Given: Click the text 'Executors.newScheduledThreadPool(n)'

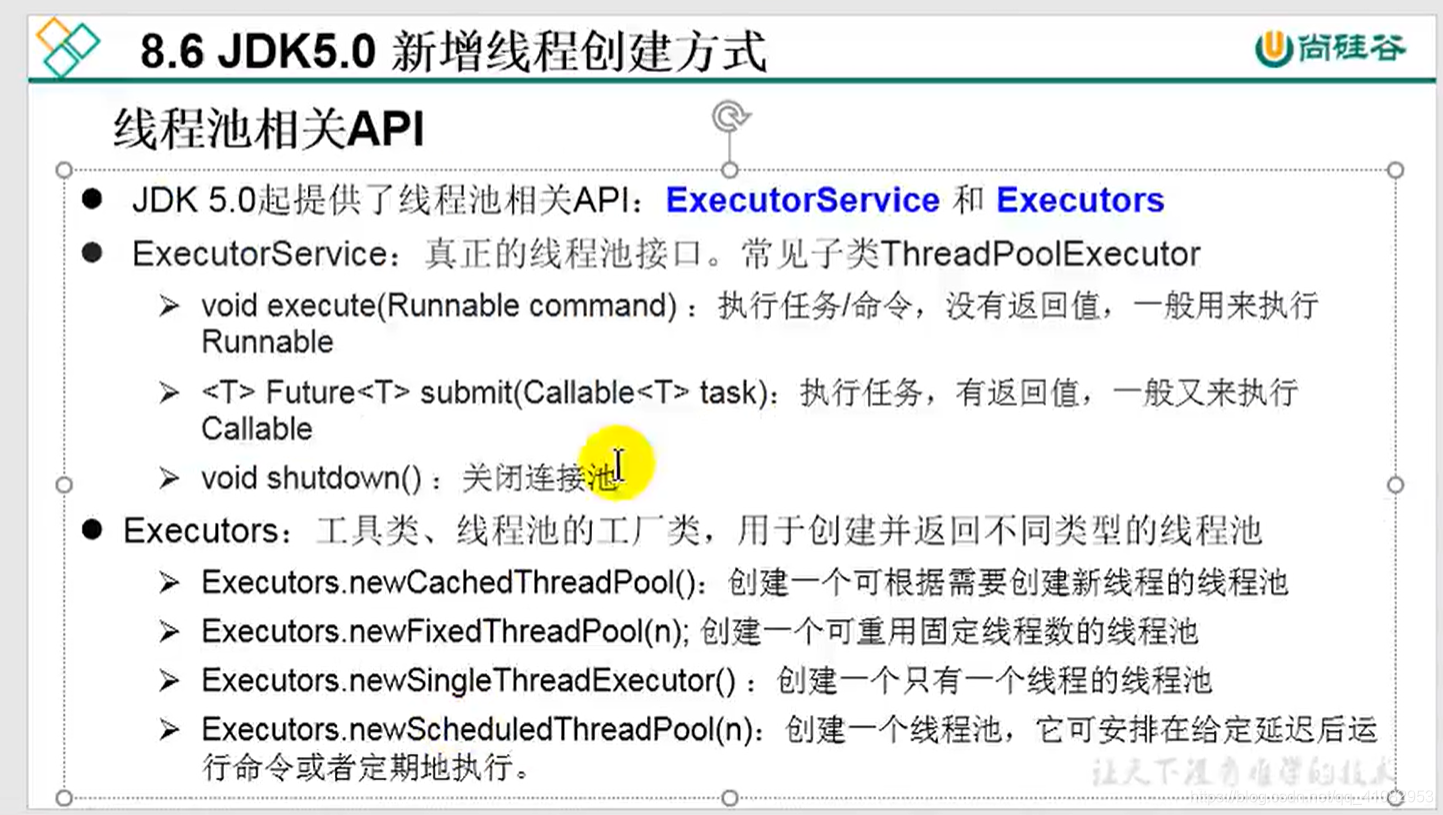Looking at the screenshot, I should pyautogui.click(x=476, y=730).
